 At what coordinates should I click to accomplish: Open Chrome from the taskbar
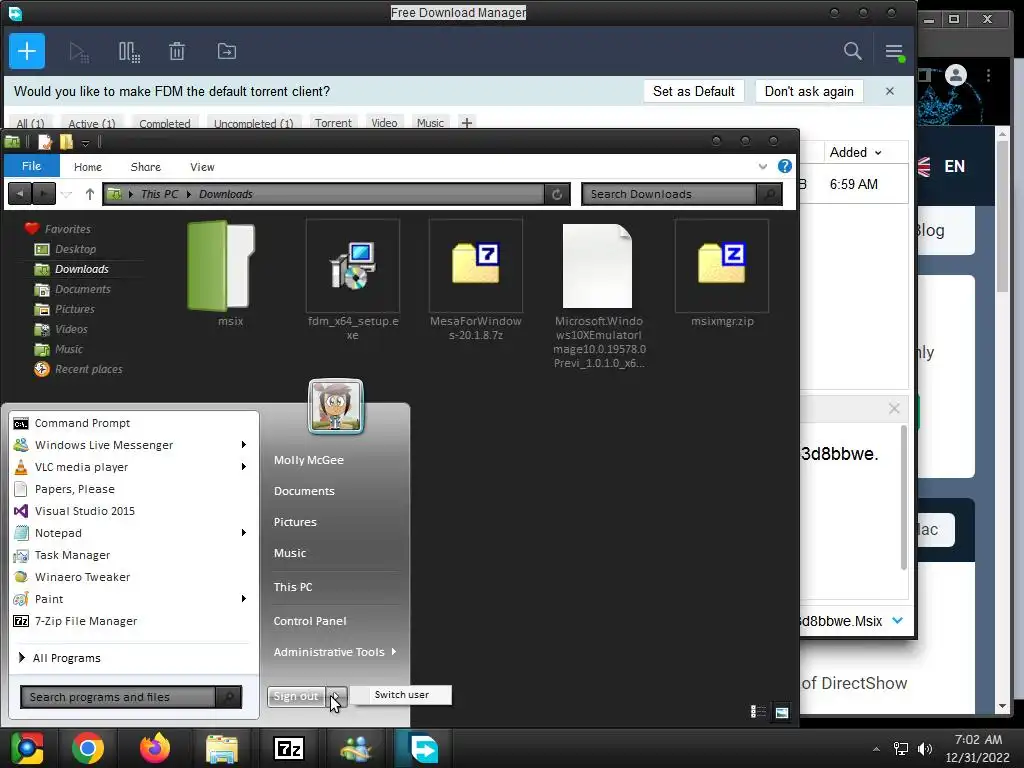pos(88,748)
